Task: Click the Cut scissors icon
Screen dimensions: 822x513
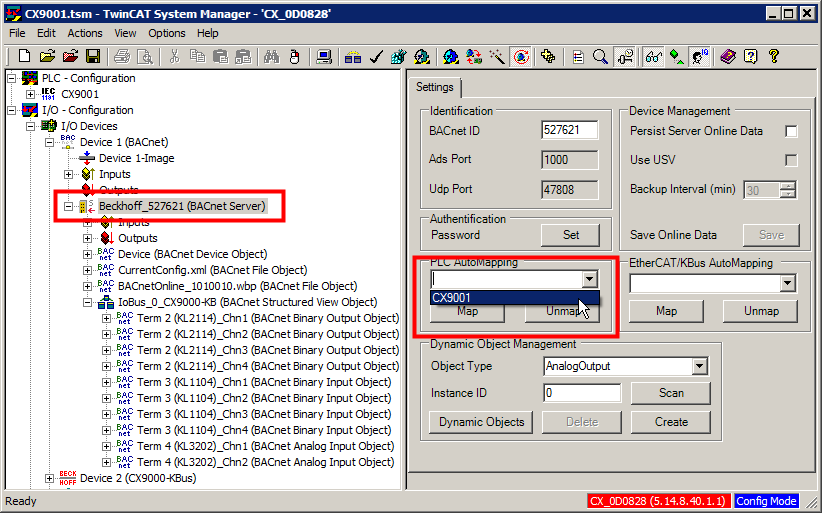Action: 175,56
